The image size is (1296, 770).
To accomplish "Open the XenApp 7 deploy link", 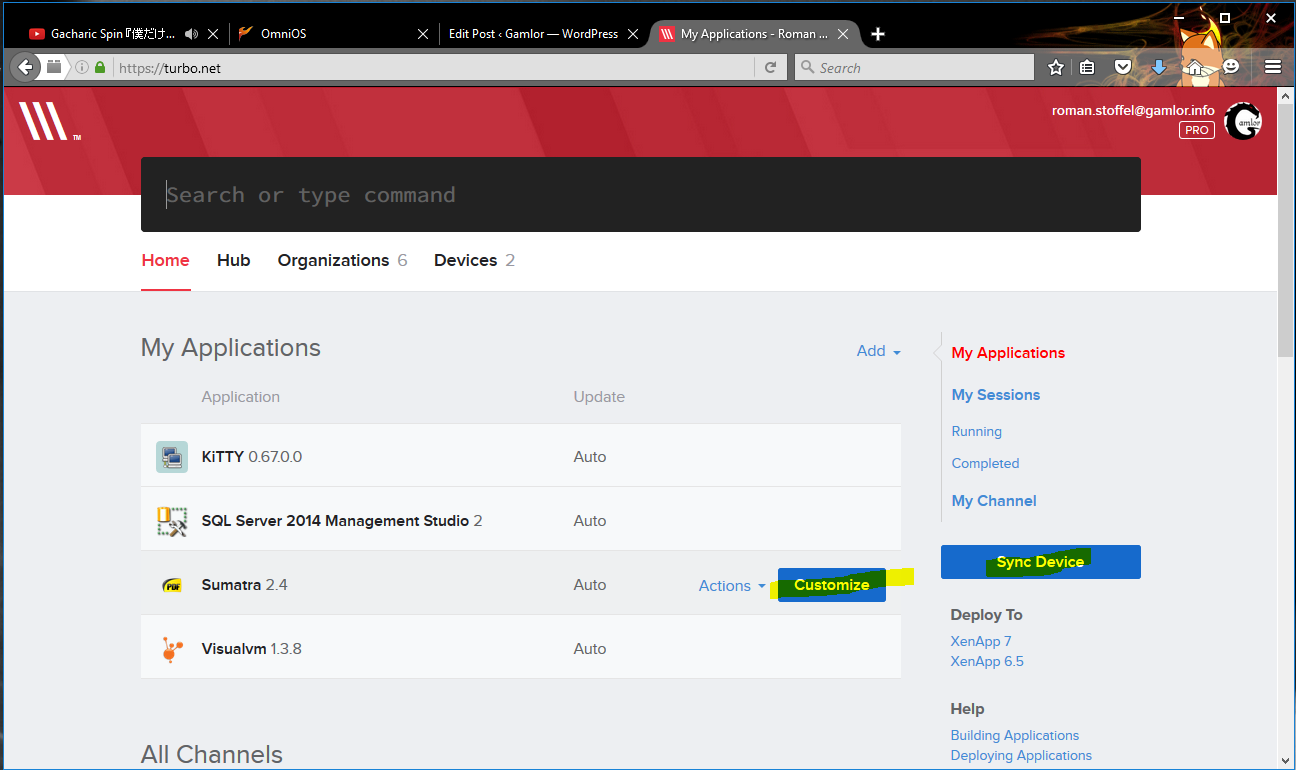I will point(981,641).
